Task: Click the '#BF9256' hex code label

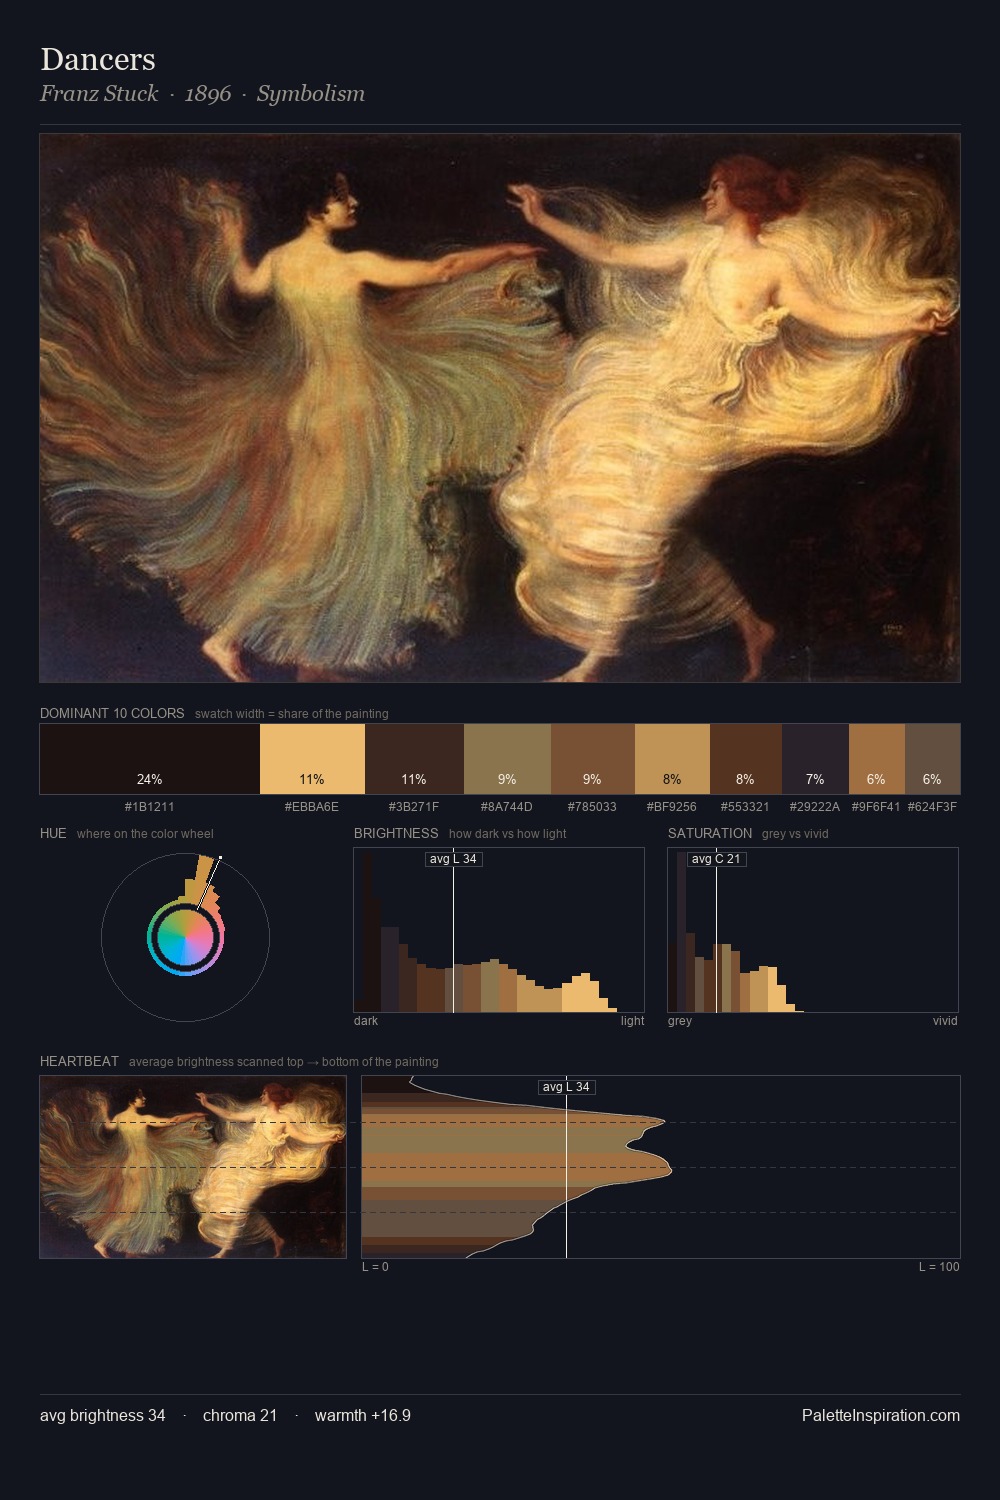Action: click(672, 807)
